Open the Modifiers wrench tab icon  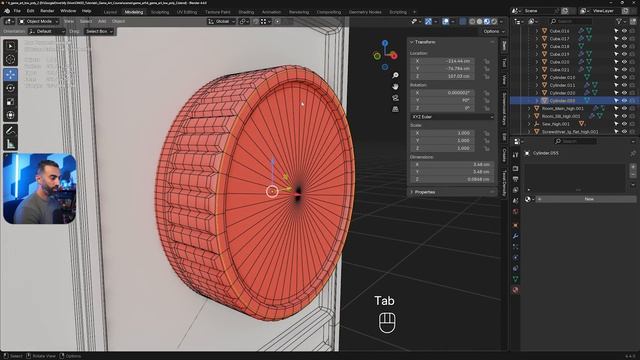[516, 236]
